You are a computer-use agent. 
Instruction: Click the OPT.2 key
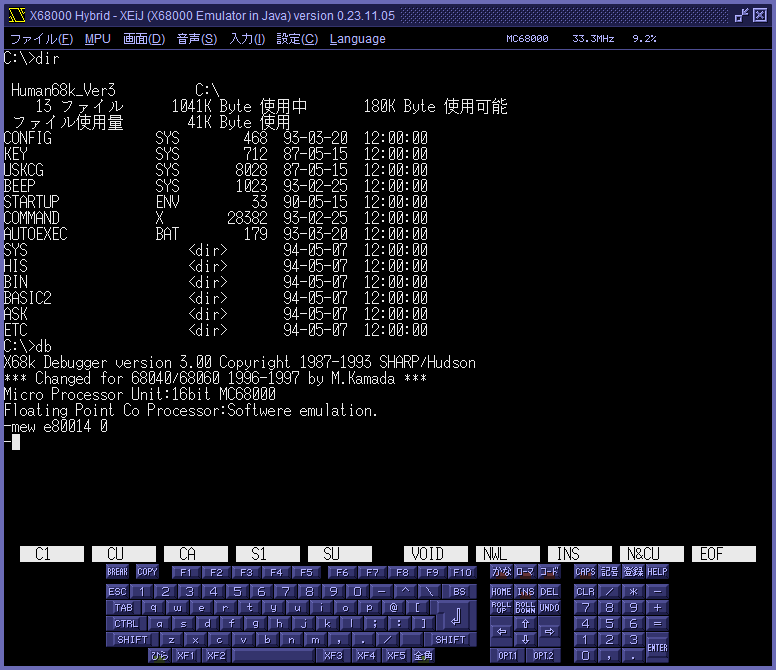coord(543,656)
